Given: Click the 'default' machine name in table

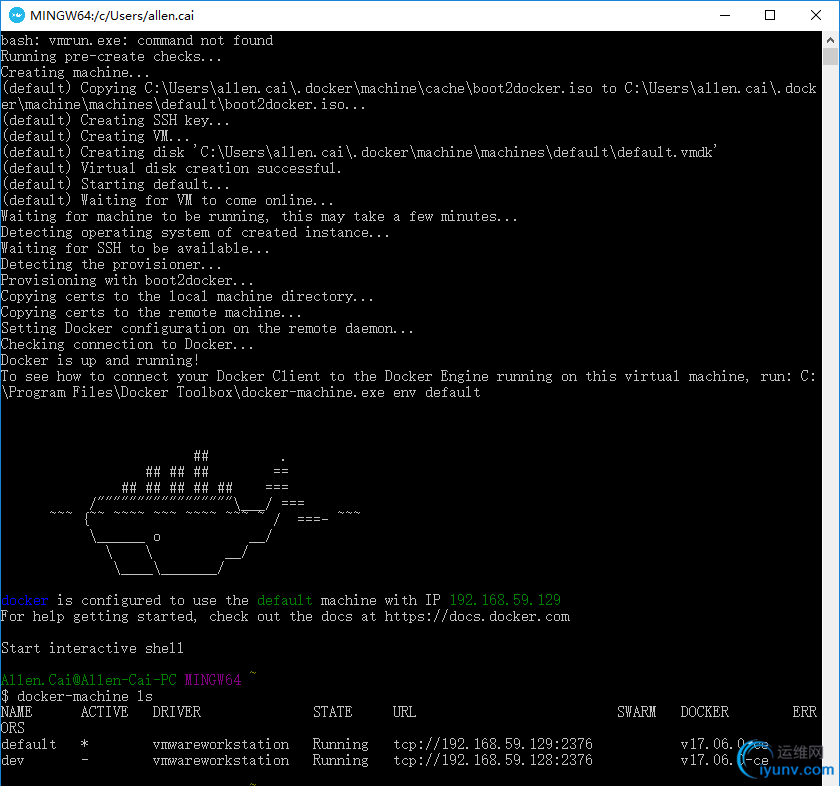Looking at the screenshot, I should [28, 745].
